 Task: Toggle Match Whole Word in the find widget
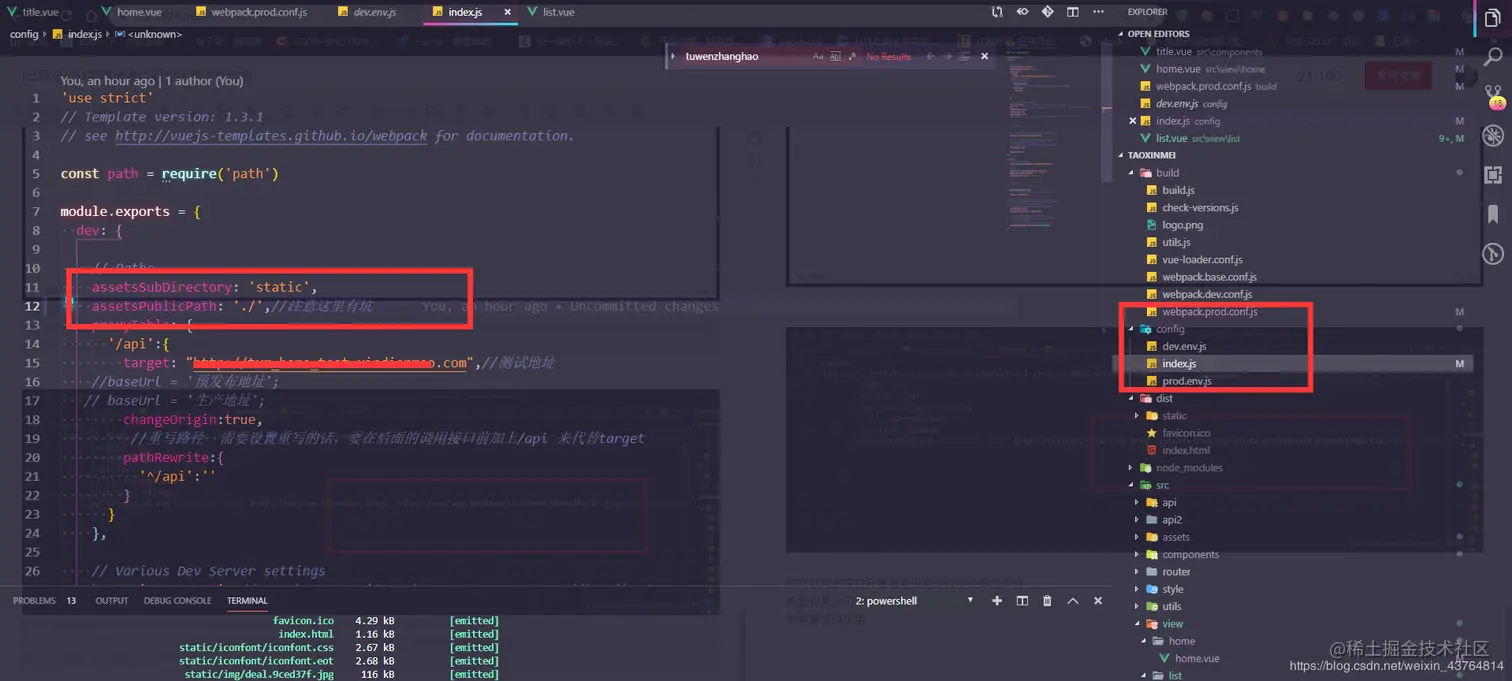click(835, 57)
